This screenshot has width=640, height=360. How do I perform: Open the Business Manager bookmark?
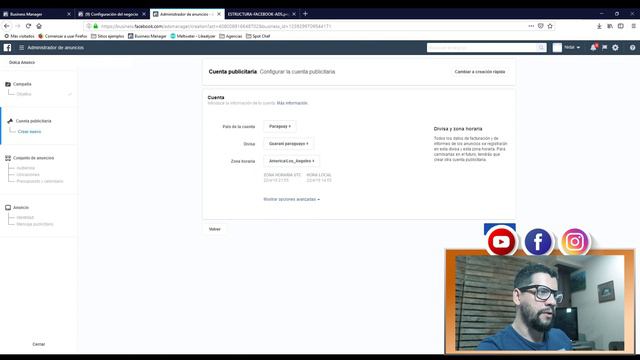[147, 36]
